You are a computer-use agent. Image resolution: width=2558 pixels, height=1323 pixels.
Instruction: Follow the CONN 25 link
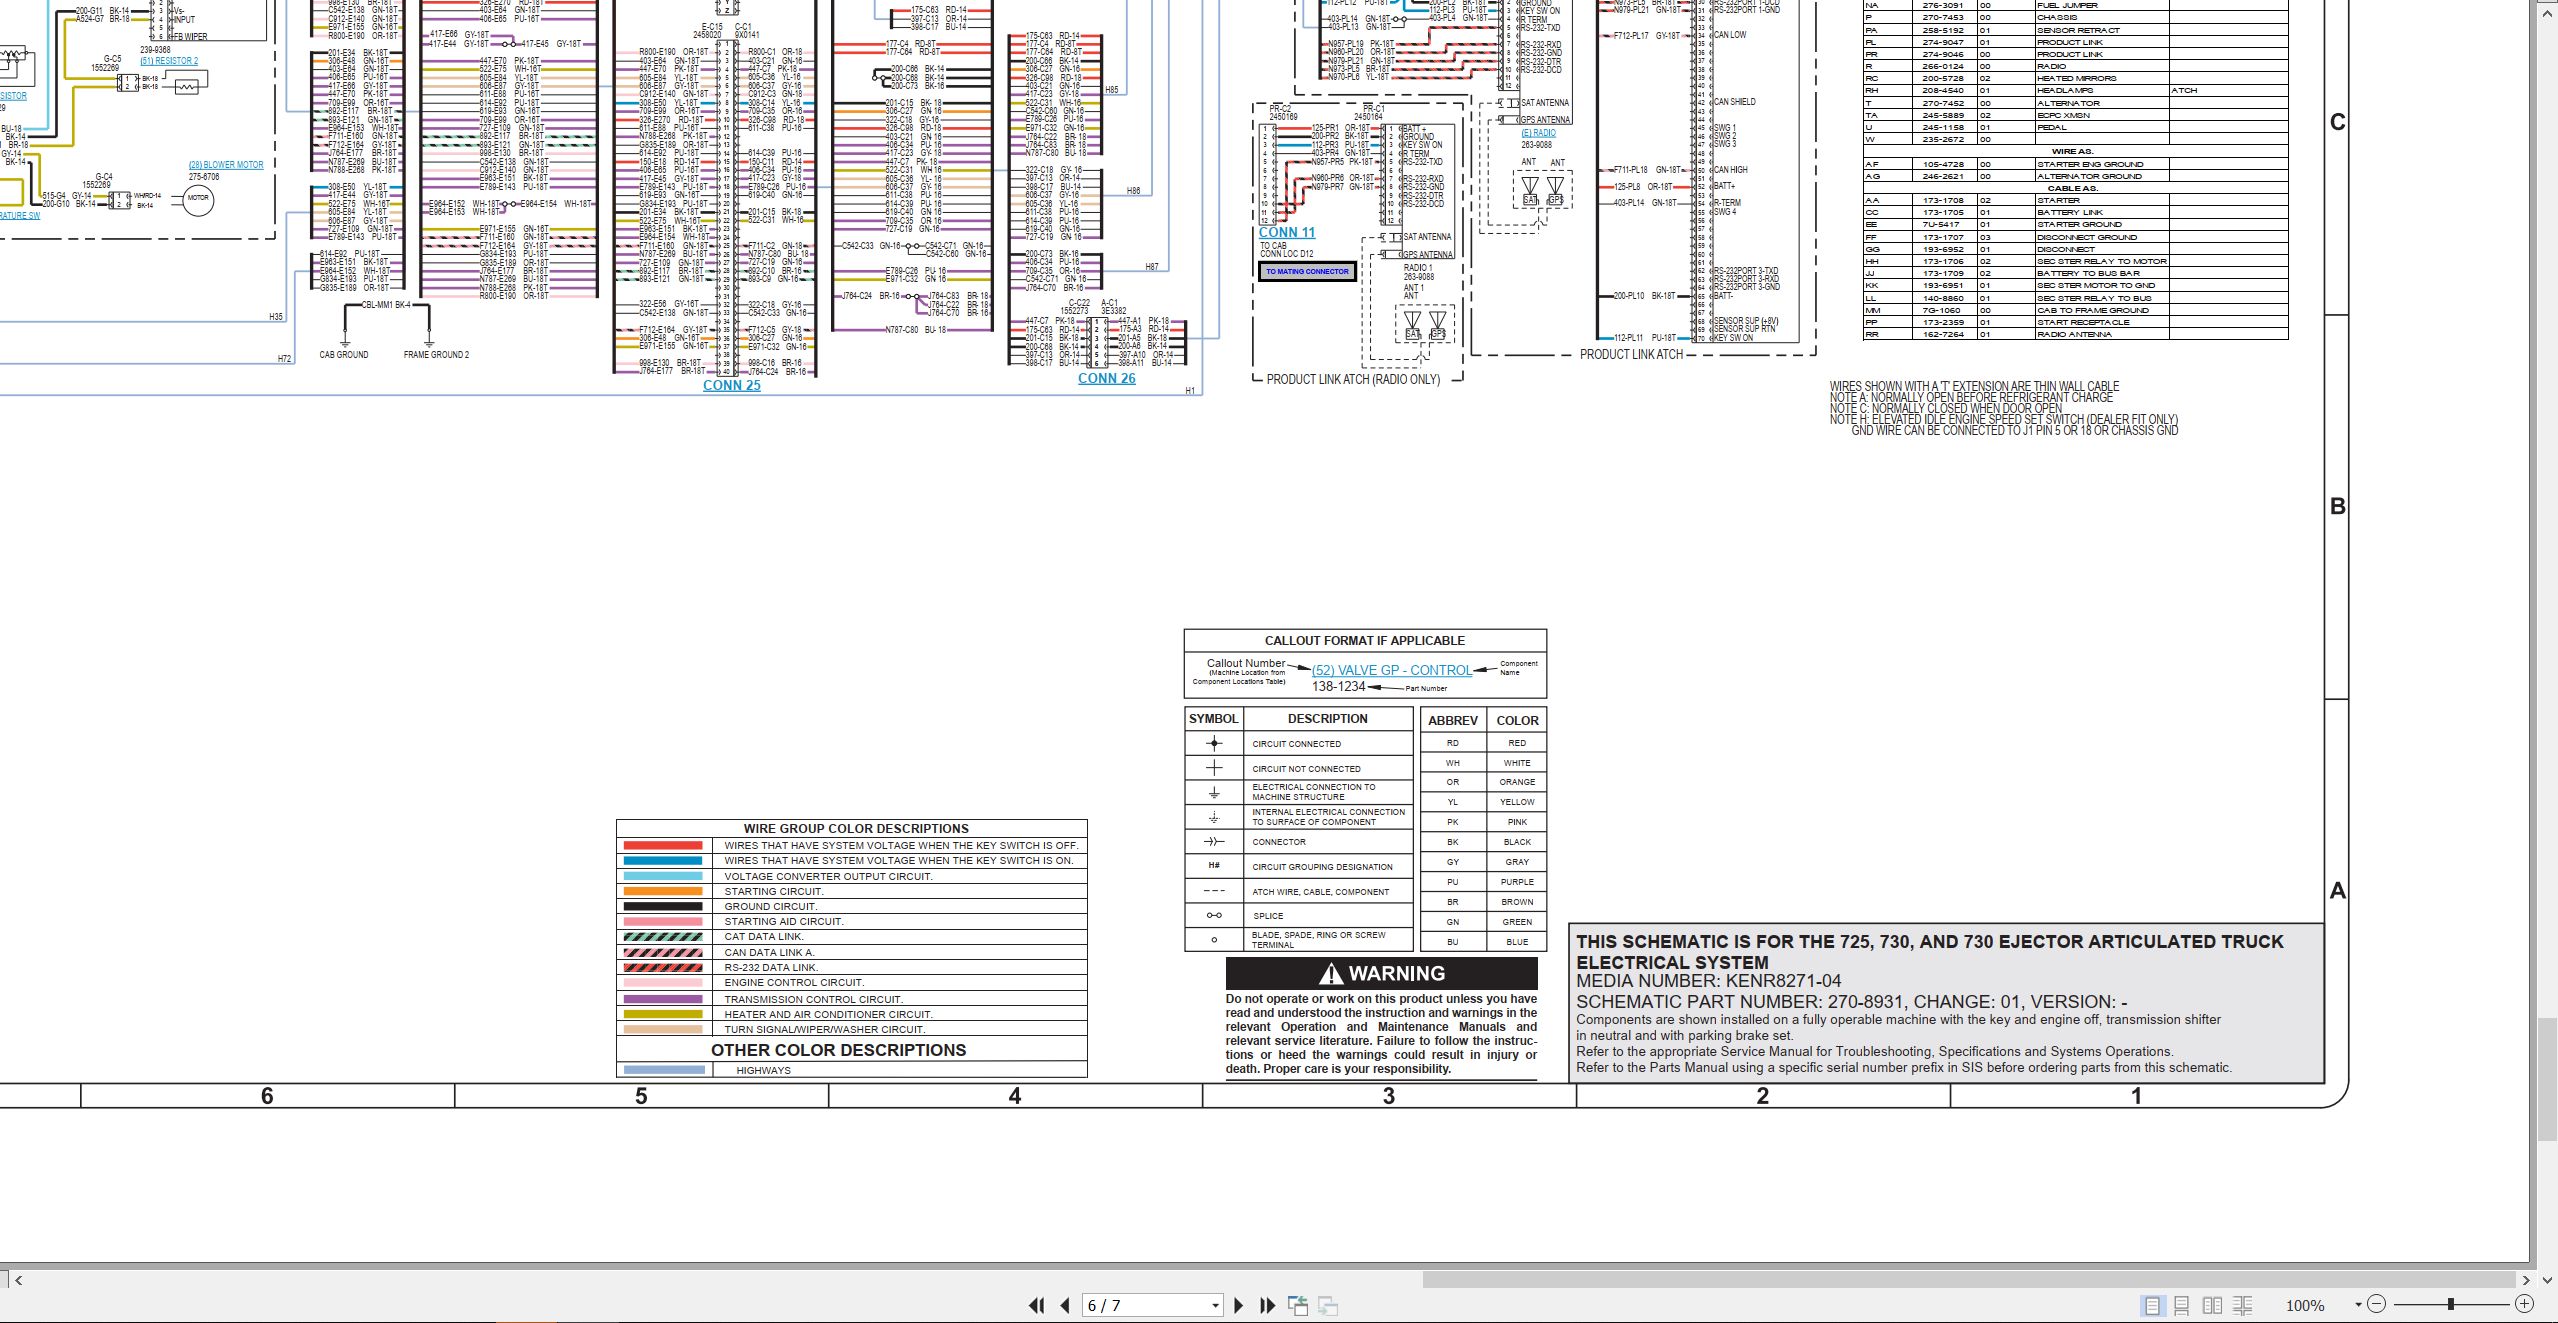pyautogui.click(x=732, y=386)
